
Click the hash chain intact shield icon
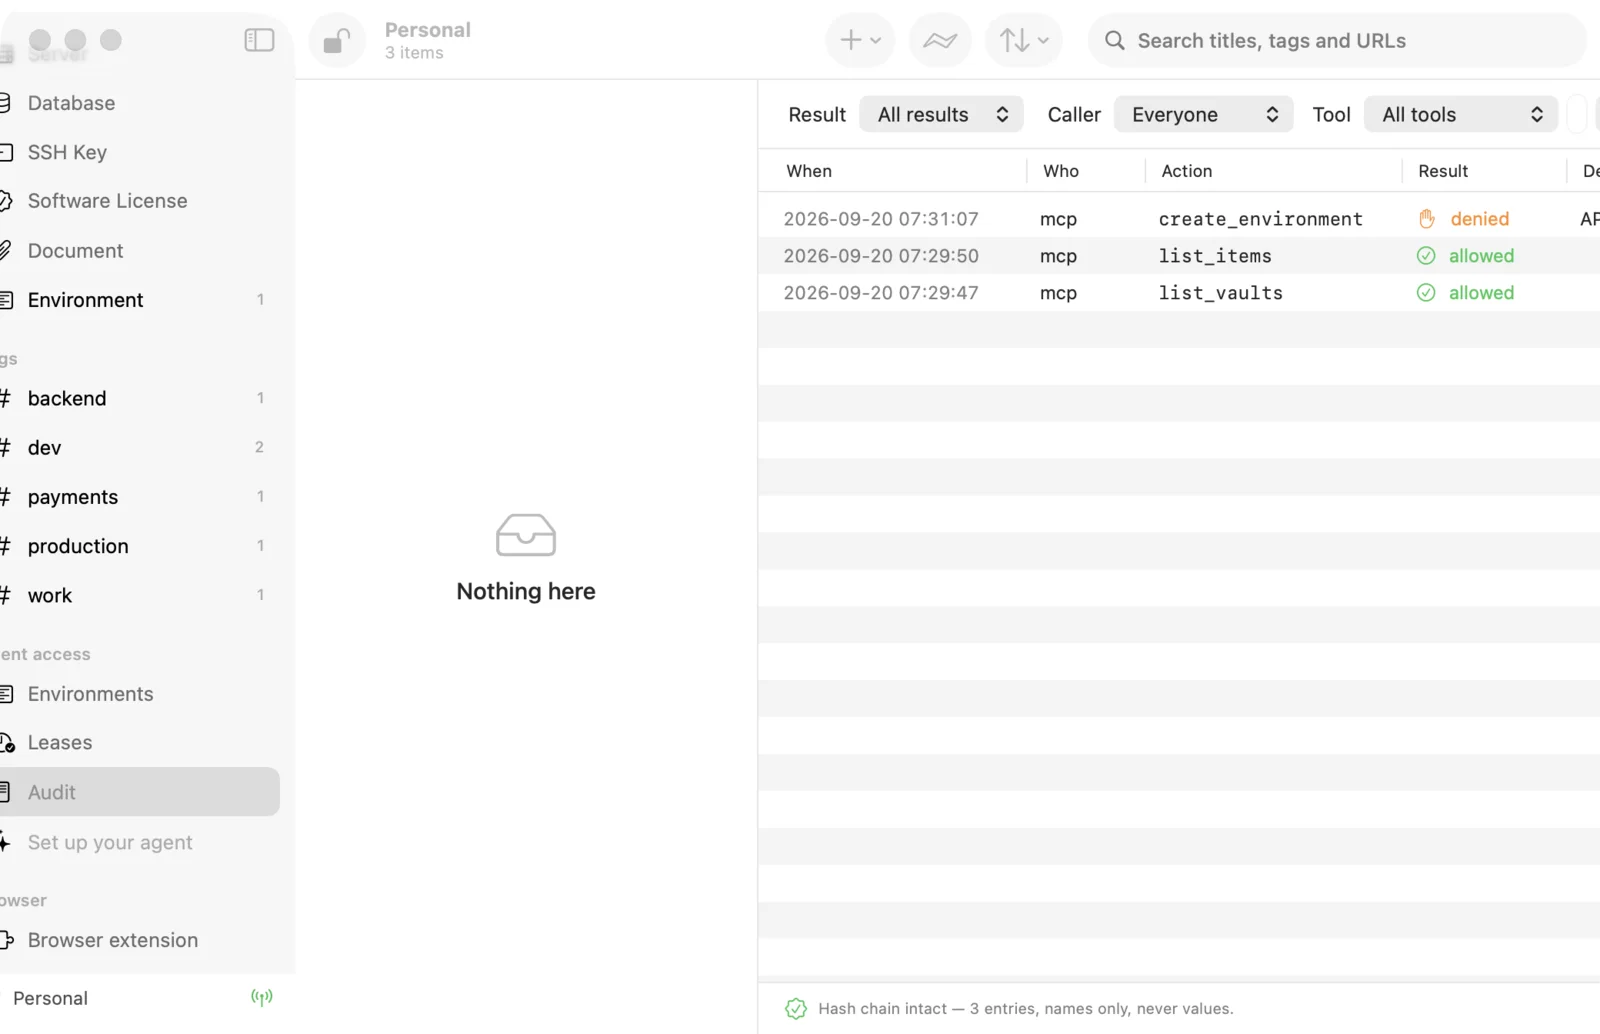tap(796, 1009)
